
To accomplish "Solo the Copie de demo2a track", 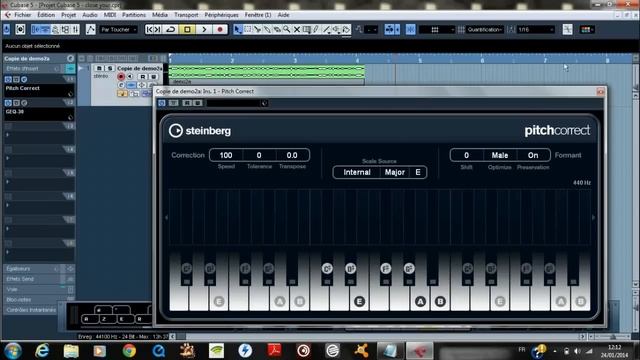I will [109, 68].
